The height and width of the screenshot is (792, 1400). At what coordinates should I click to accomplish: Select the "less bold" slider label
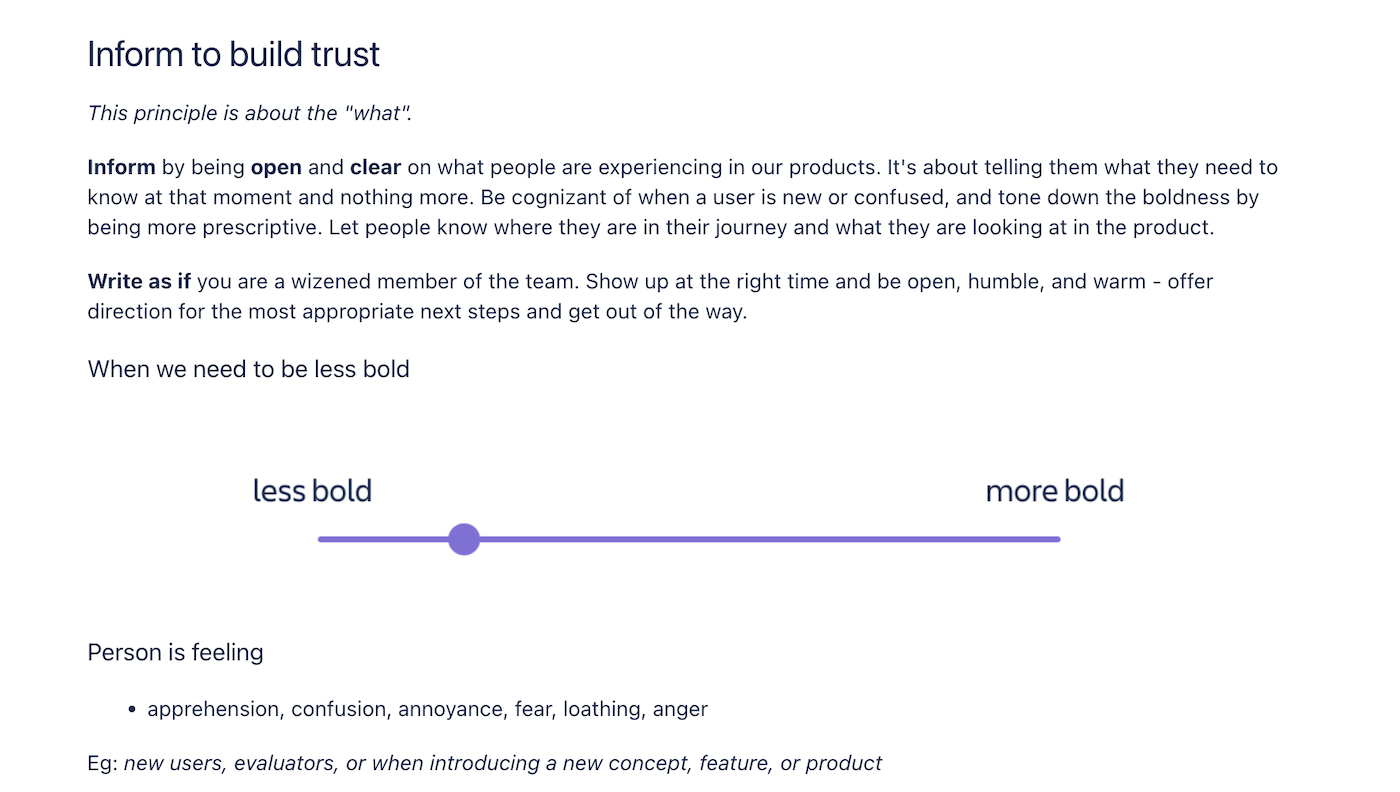coord(312,491)
